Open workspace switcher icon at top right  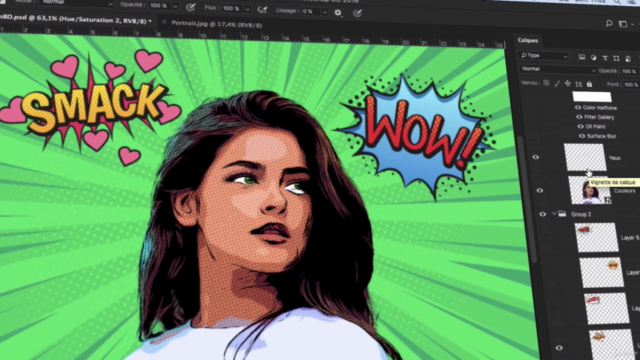coord(623,24)
